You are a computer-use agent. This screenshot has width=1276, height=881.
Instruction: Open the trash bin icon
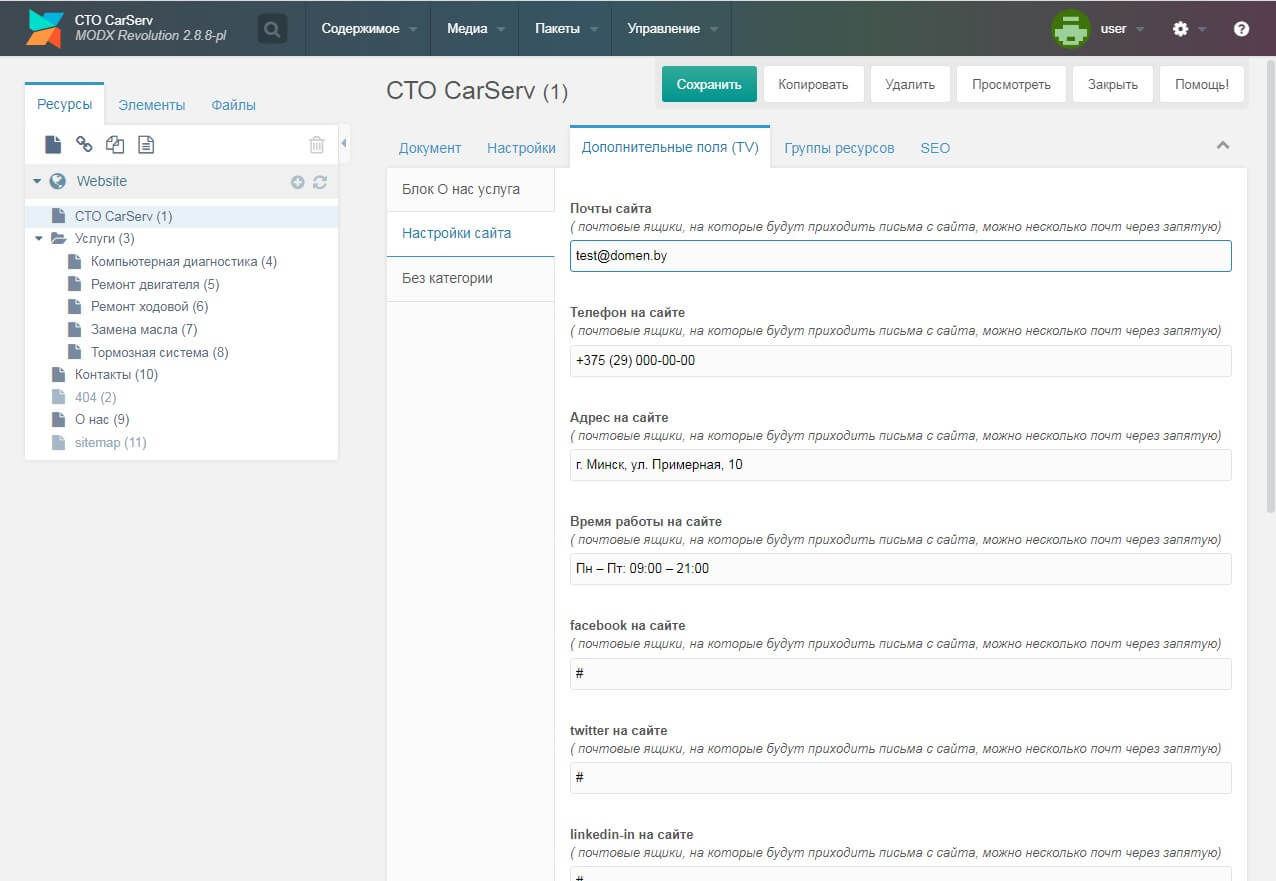point(317,145)
